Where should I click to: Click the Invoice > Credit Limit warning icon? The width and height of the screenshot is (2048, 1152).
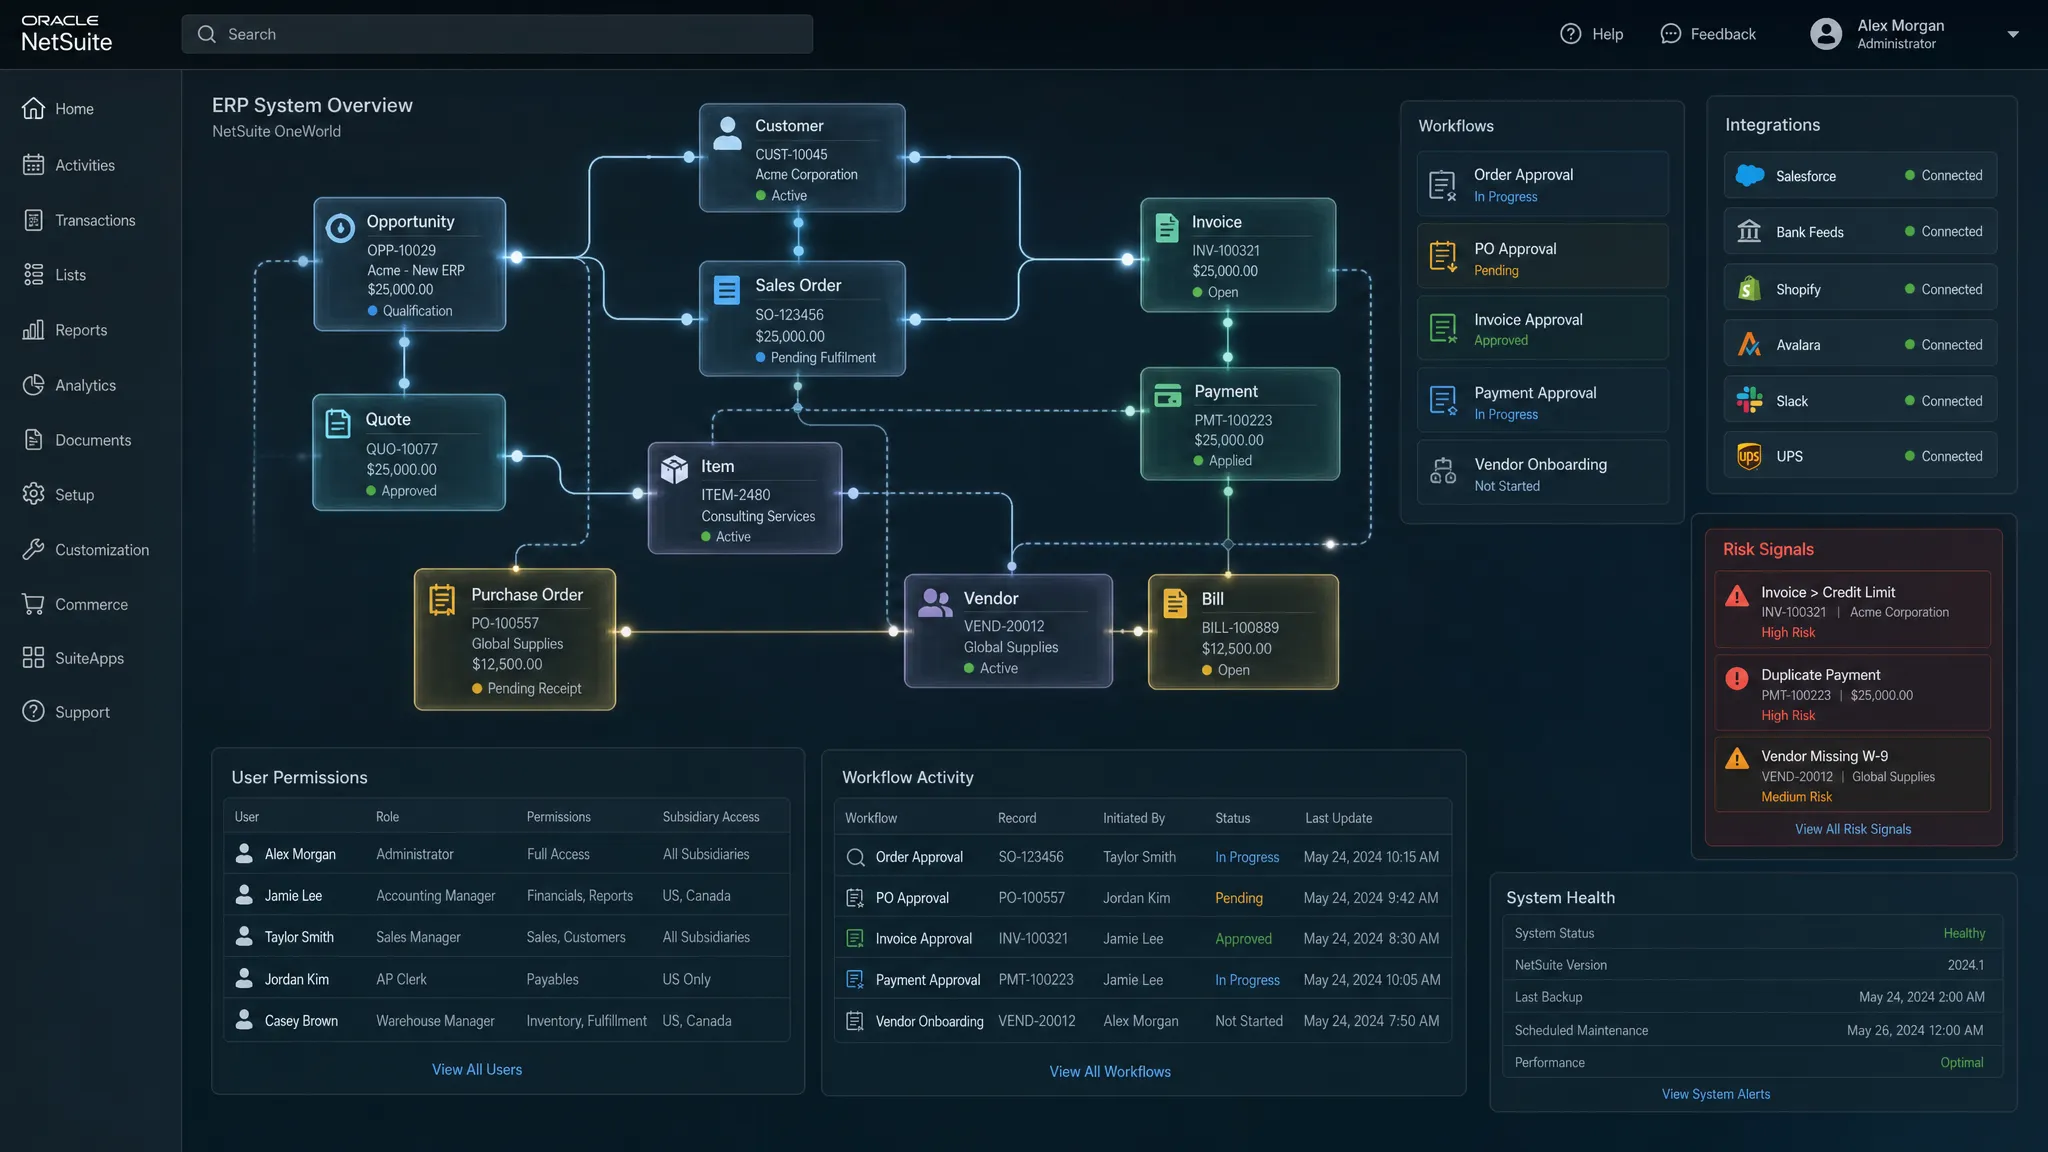1737,596
